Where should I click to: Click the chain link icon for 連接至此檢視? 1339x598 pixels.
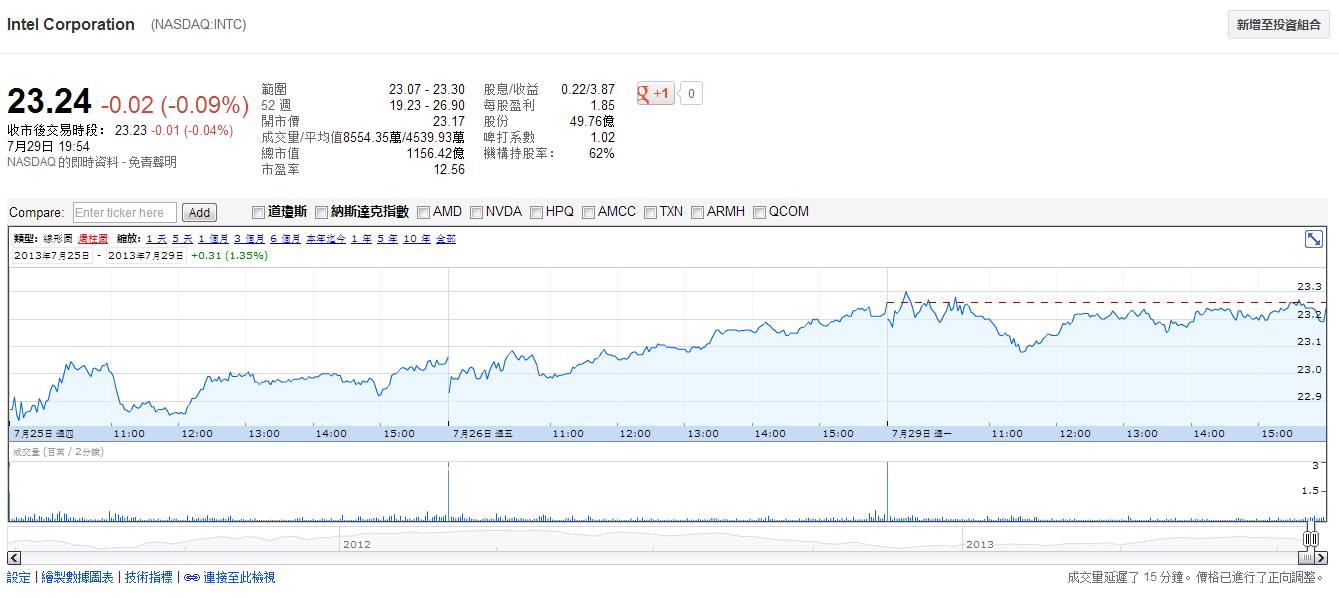(x=191, y=578)
